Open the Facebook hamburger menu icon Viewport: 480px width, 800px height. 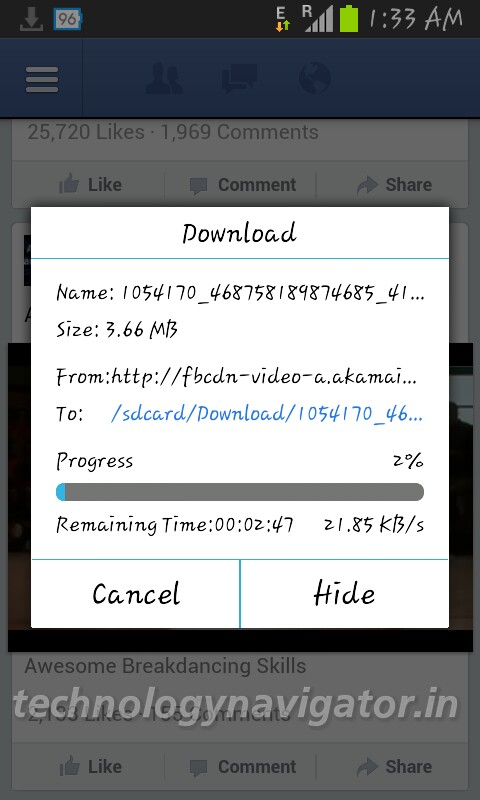click(42, 79)
